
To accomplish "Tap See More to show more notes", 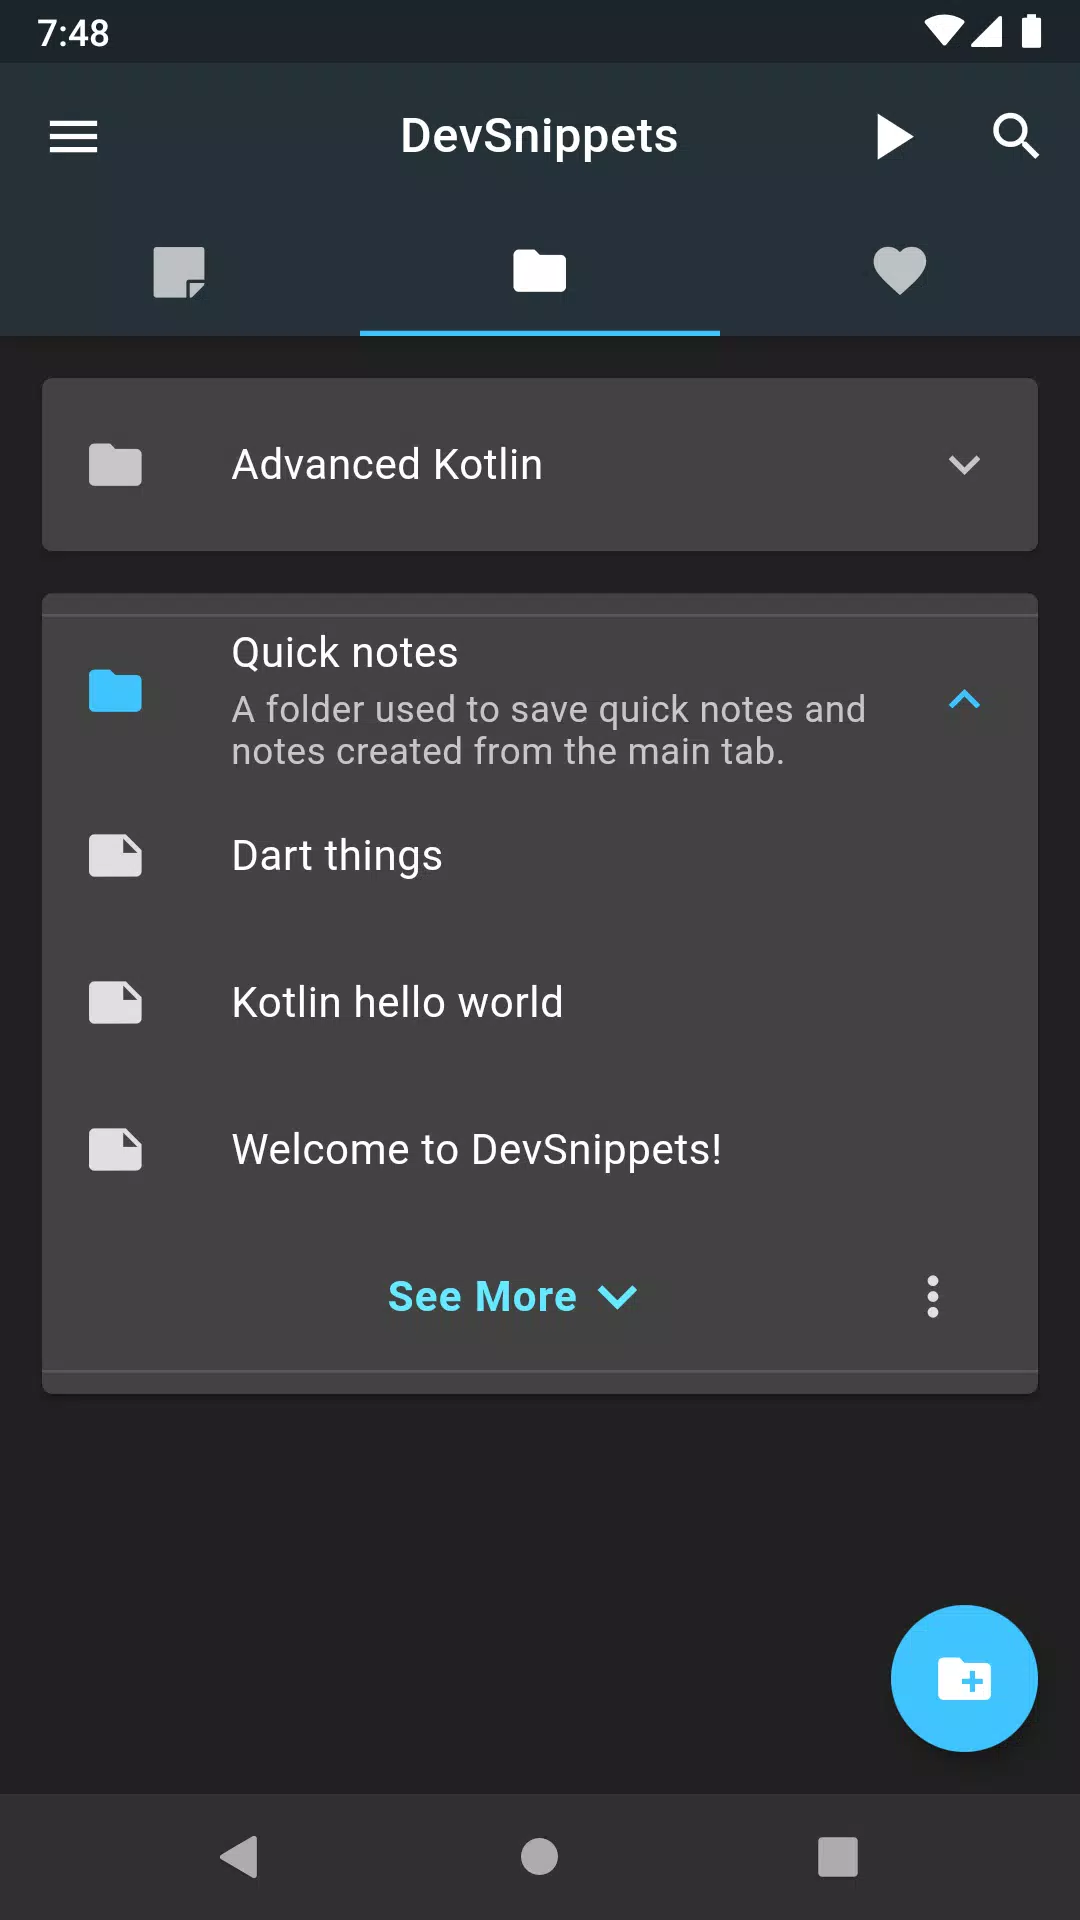I will [x=512, y=1297].
